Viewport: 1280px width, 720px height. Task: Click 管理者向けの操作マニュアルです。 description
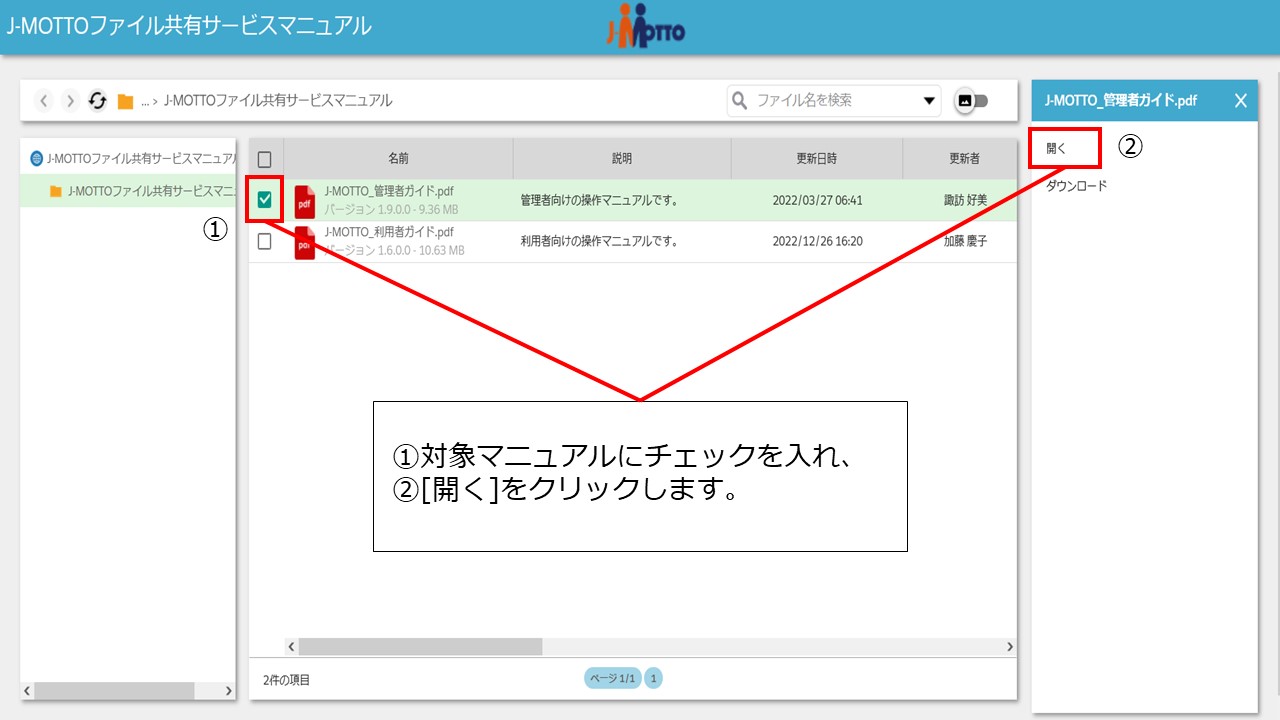coord(599,200)
